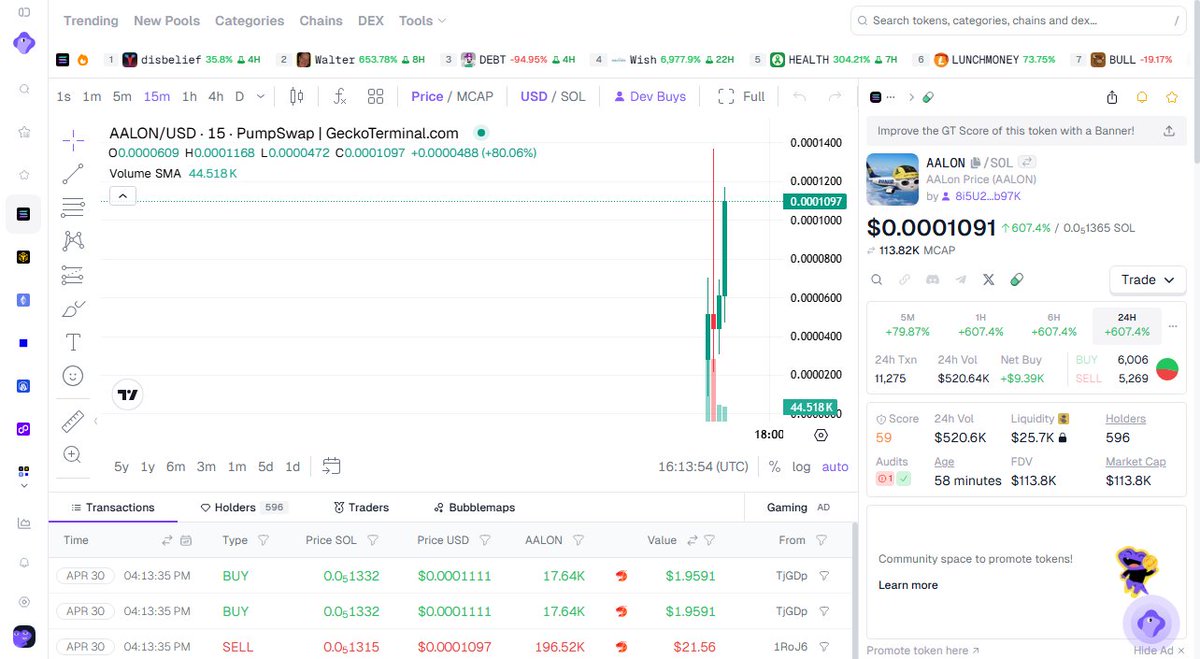This screenshot has height=659, width=1200.
Task: Copy the AALON token address
Action: tap(974, 162)
